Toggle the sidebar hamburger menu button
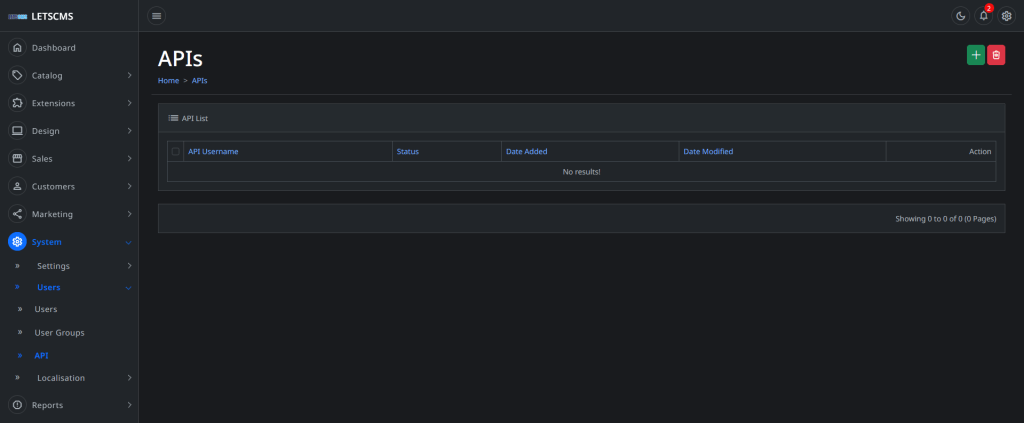1024x423 pixels. [156, 16]
